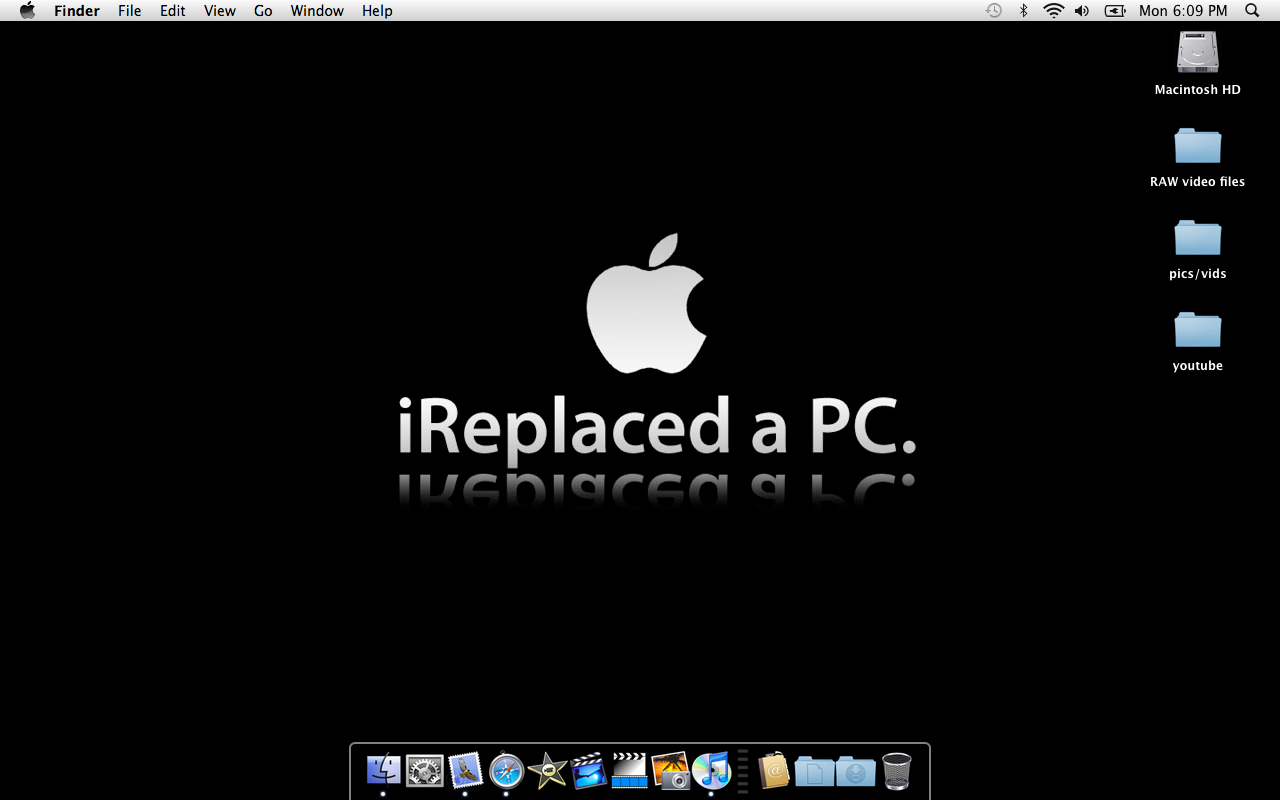Image resolution: width=1280 pixels, height=800 pixels.
Task: Open the Finder menu
Action: [x=77, y=10]
